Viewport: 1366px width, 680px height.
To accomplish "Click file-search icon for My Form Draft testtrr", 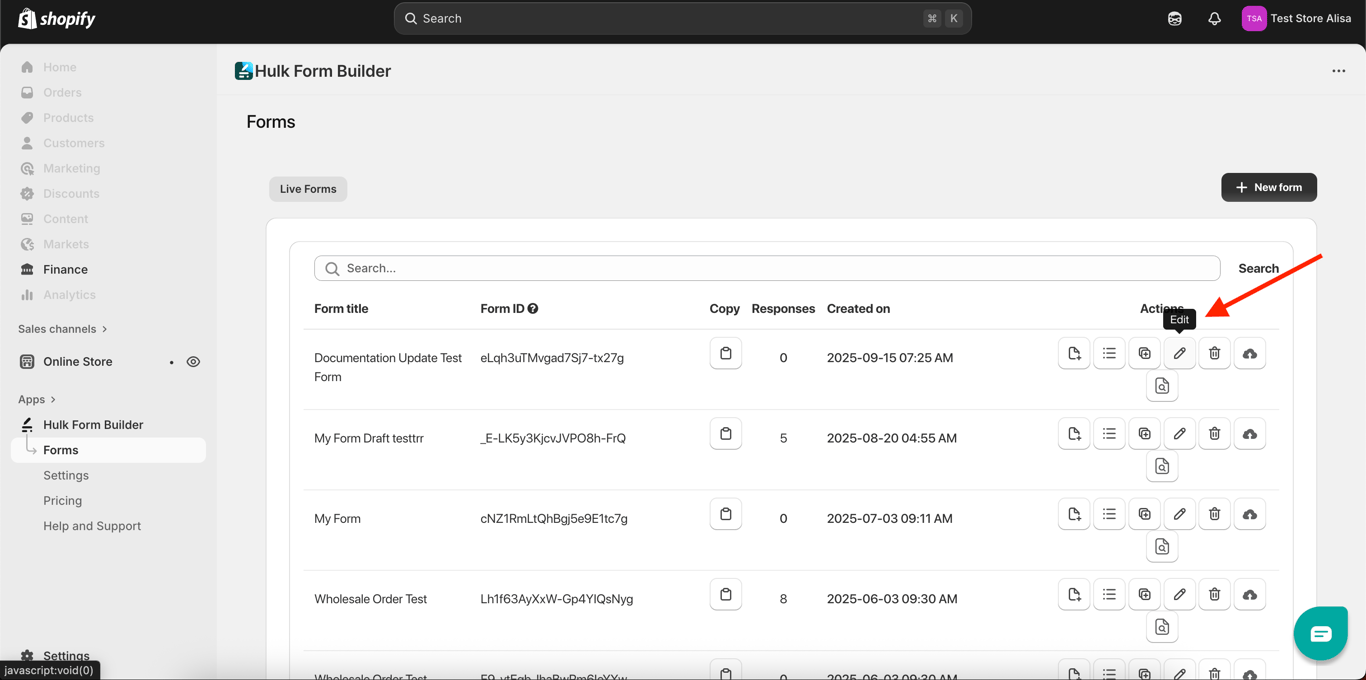I will (1162, 466).
